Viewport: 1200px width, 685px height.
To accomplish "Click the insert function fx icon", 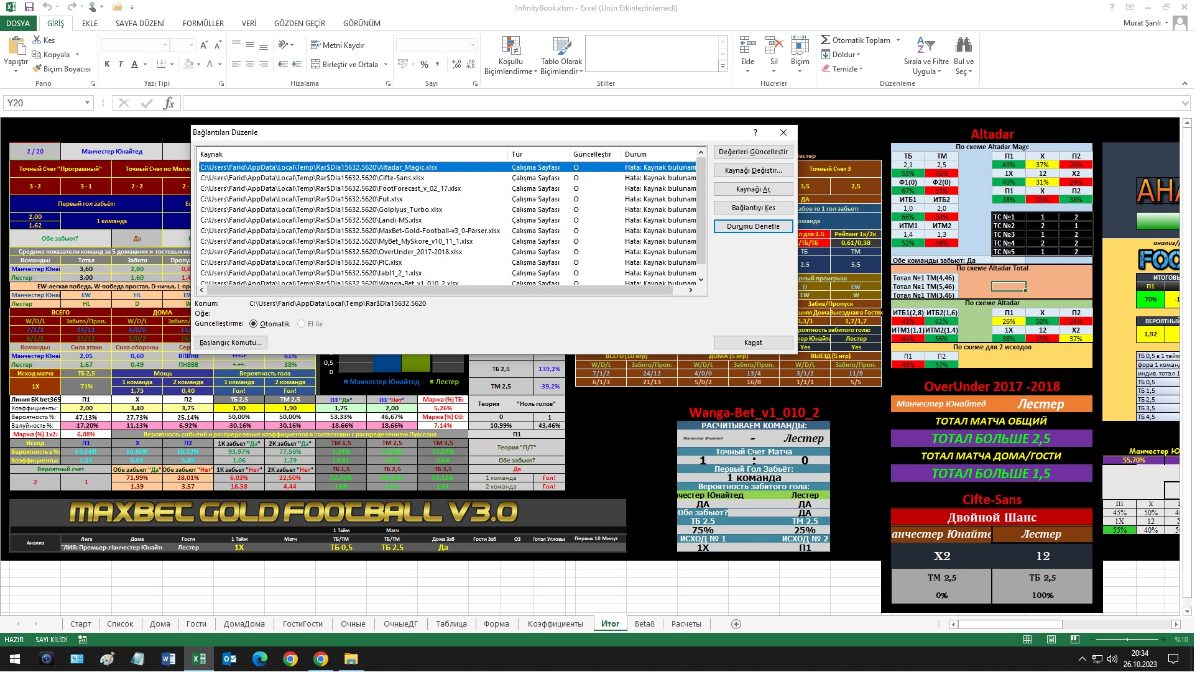I will (x=169, y=103).
